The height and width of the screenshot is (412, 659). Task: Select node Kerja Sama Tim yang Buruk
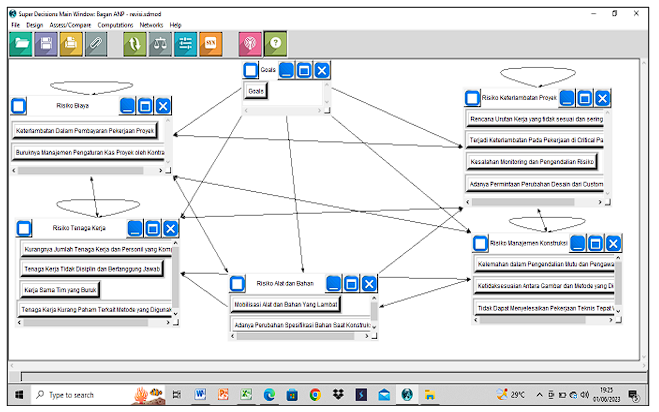point(60,290)
